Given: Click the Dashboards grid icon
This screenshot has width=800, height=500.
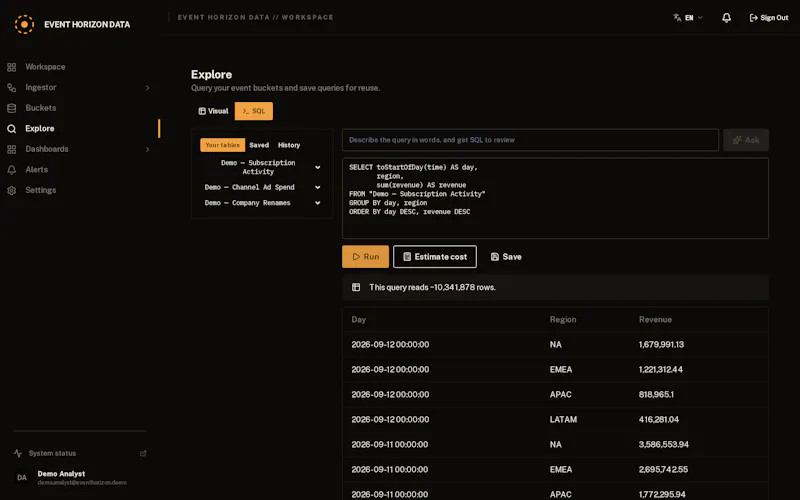Looking at the screenshot, I should pos(12,149).
